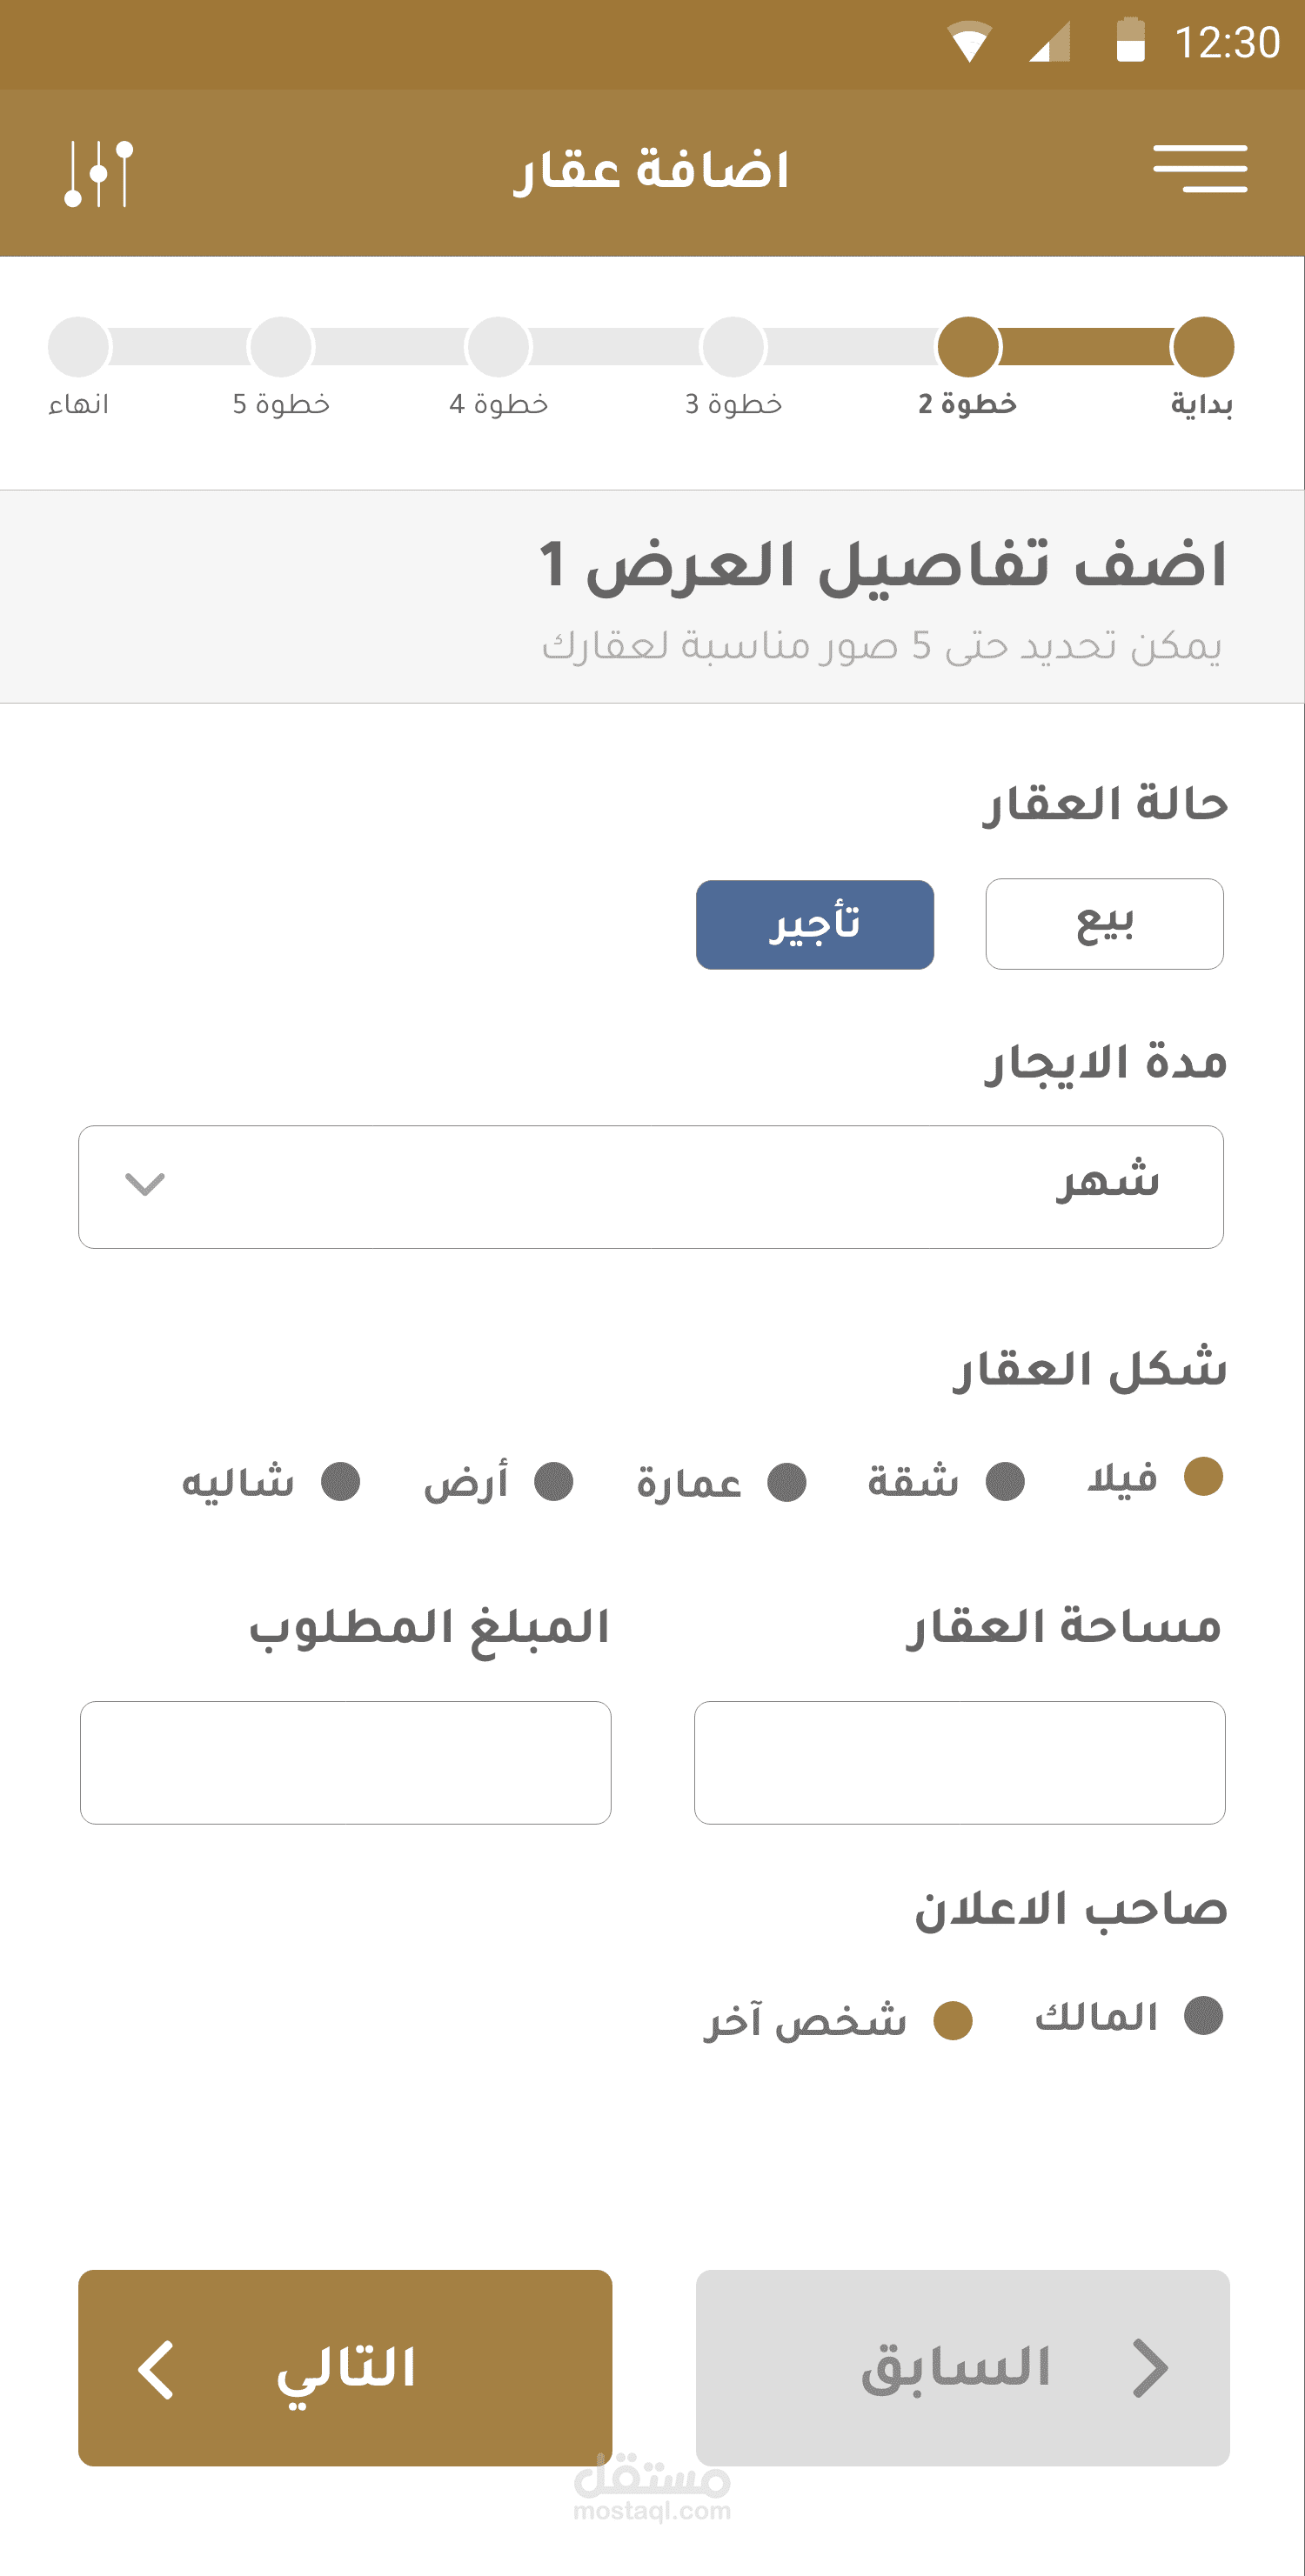This screenshot has width=1305, height=2576.
Task: Select the بيع sale option
Action: tap(1104, 924)
